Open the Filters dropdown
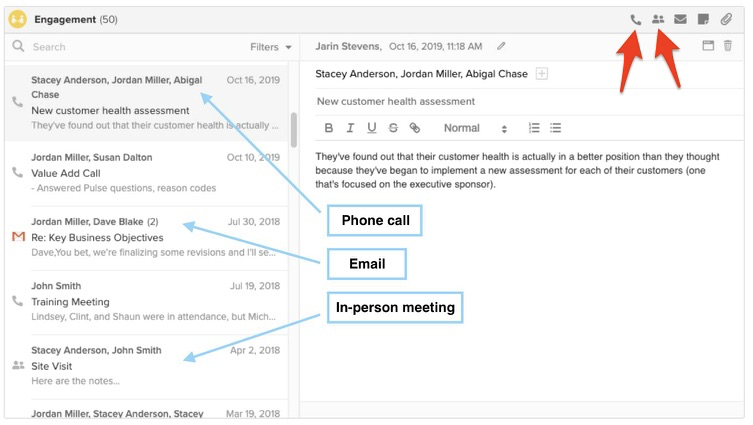Screen dimensions: 753x425 (x=271, y=47)
